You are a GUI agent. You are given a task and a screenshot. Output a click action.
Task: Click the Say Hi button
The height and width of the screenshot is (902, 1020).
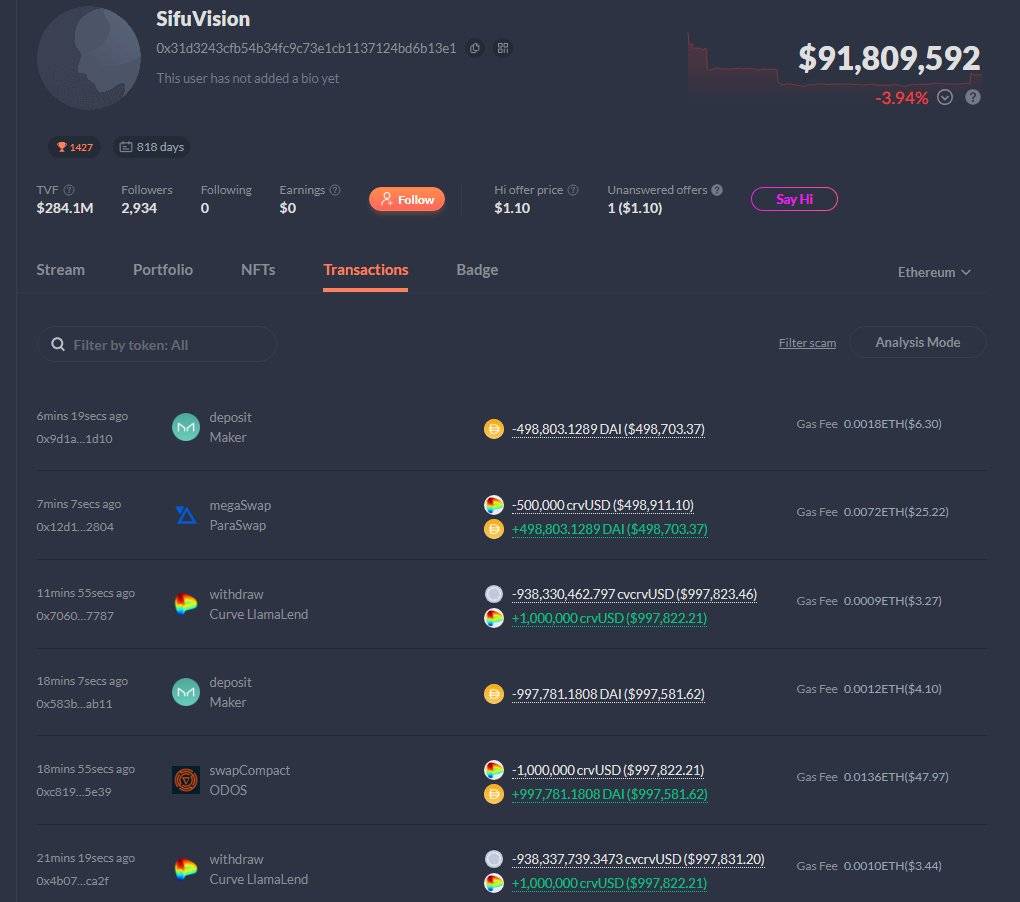point(794,199)
